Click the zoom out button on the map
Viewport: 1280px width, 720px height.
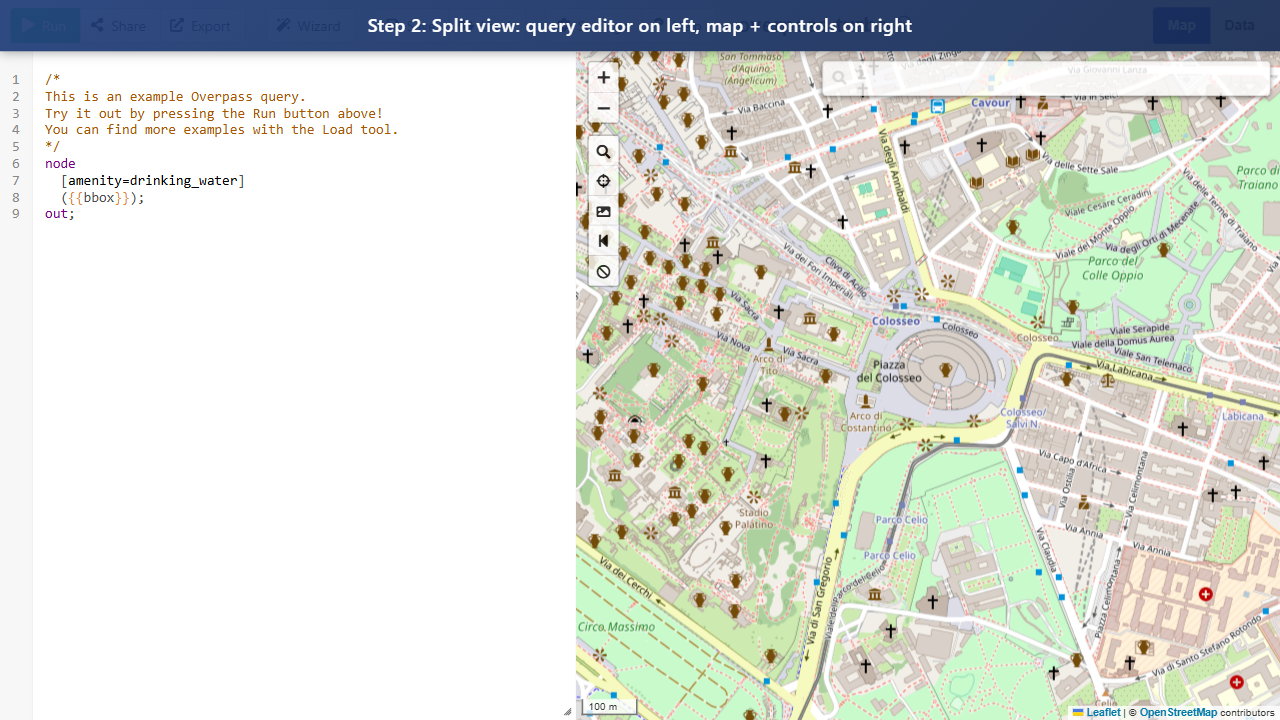(603, 108)
